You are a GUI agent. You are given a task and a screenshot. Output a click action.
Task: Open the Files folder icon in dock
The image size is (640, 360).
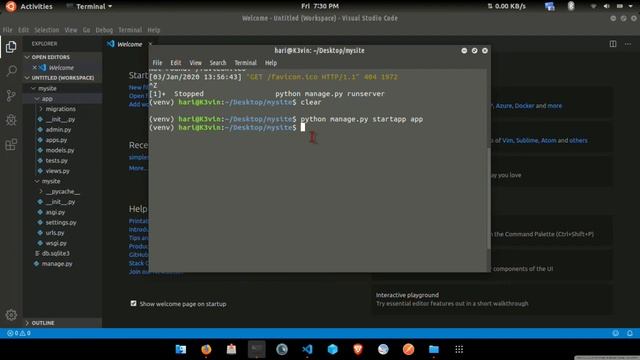434,349
